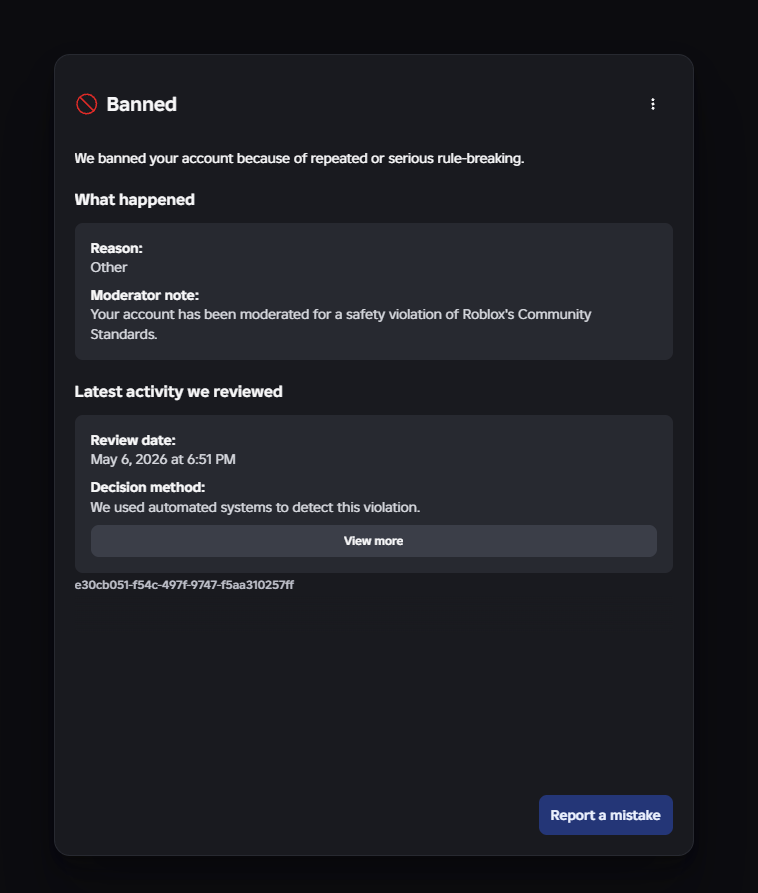Screen dimensions: 758x893
Task: Click the Moderator note: label
Action: pyautogui.click(x=145, y=295)
